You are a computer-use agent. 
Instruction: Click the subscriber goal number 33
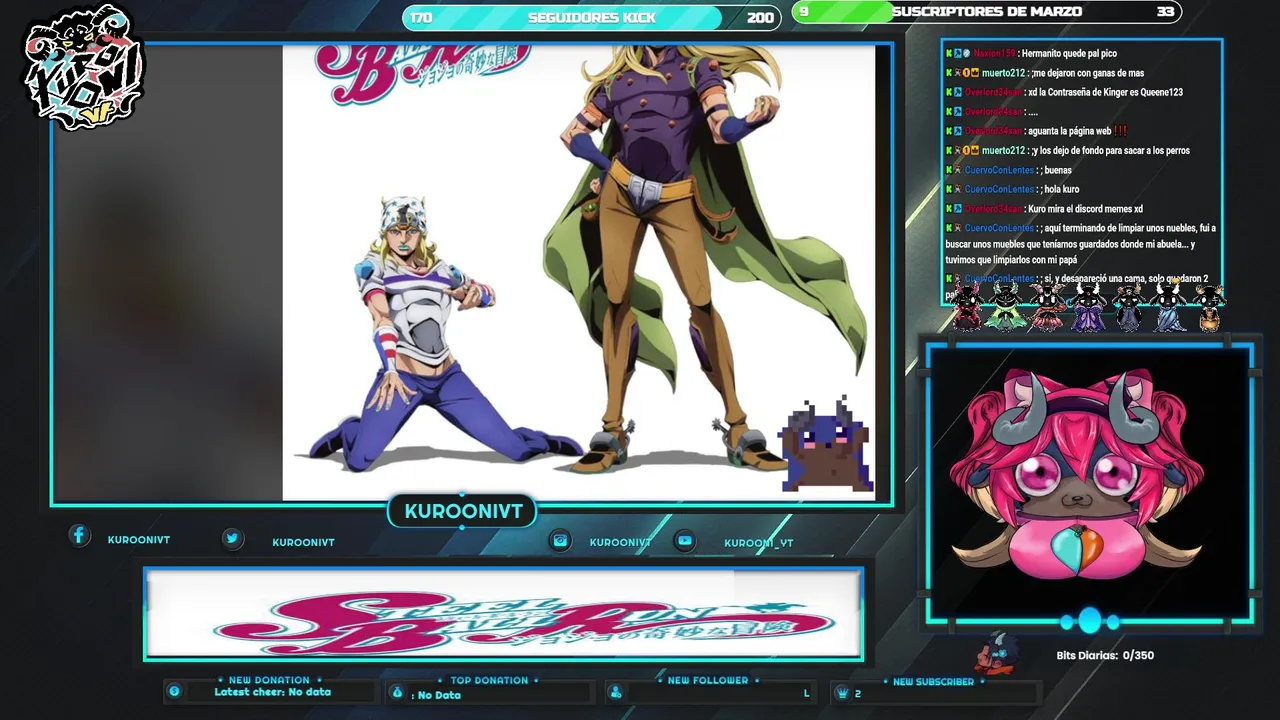click(1165, 12)
